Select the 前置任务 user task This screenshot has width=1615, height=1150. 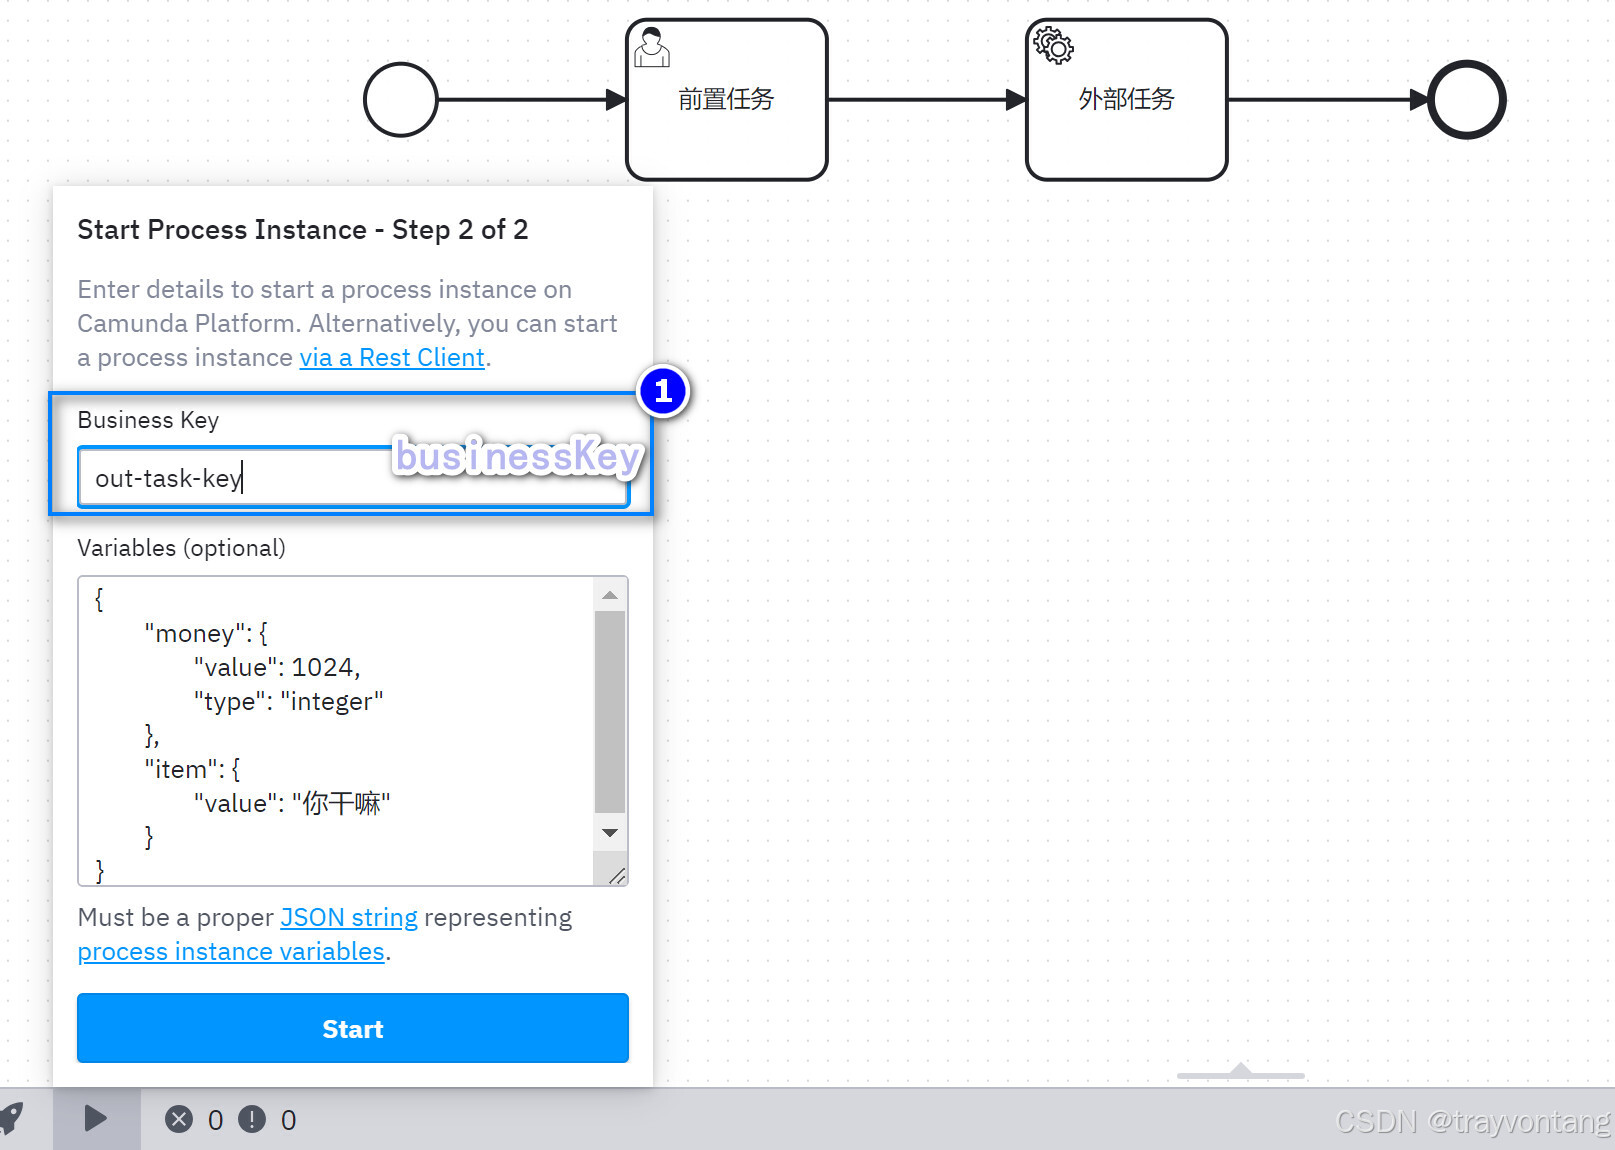click(x=727, y=100)
